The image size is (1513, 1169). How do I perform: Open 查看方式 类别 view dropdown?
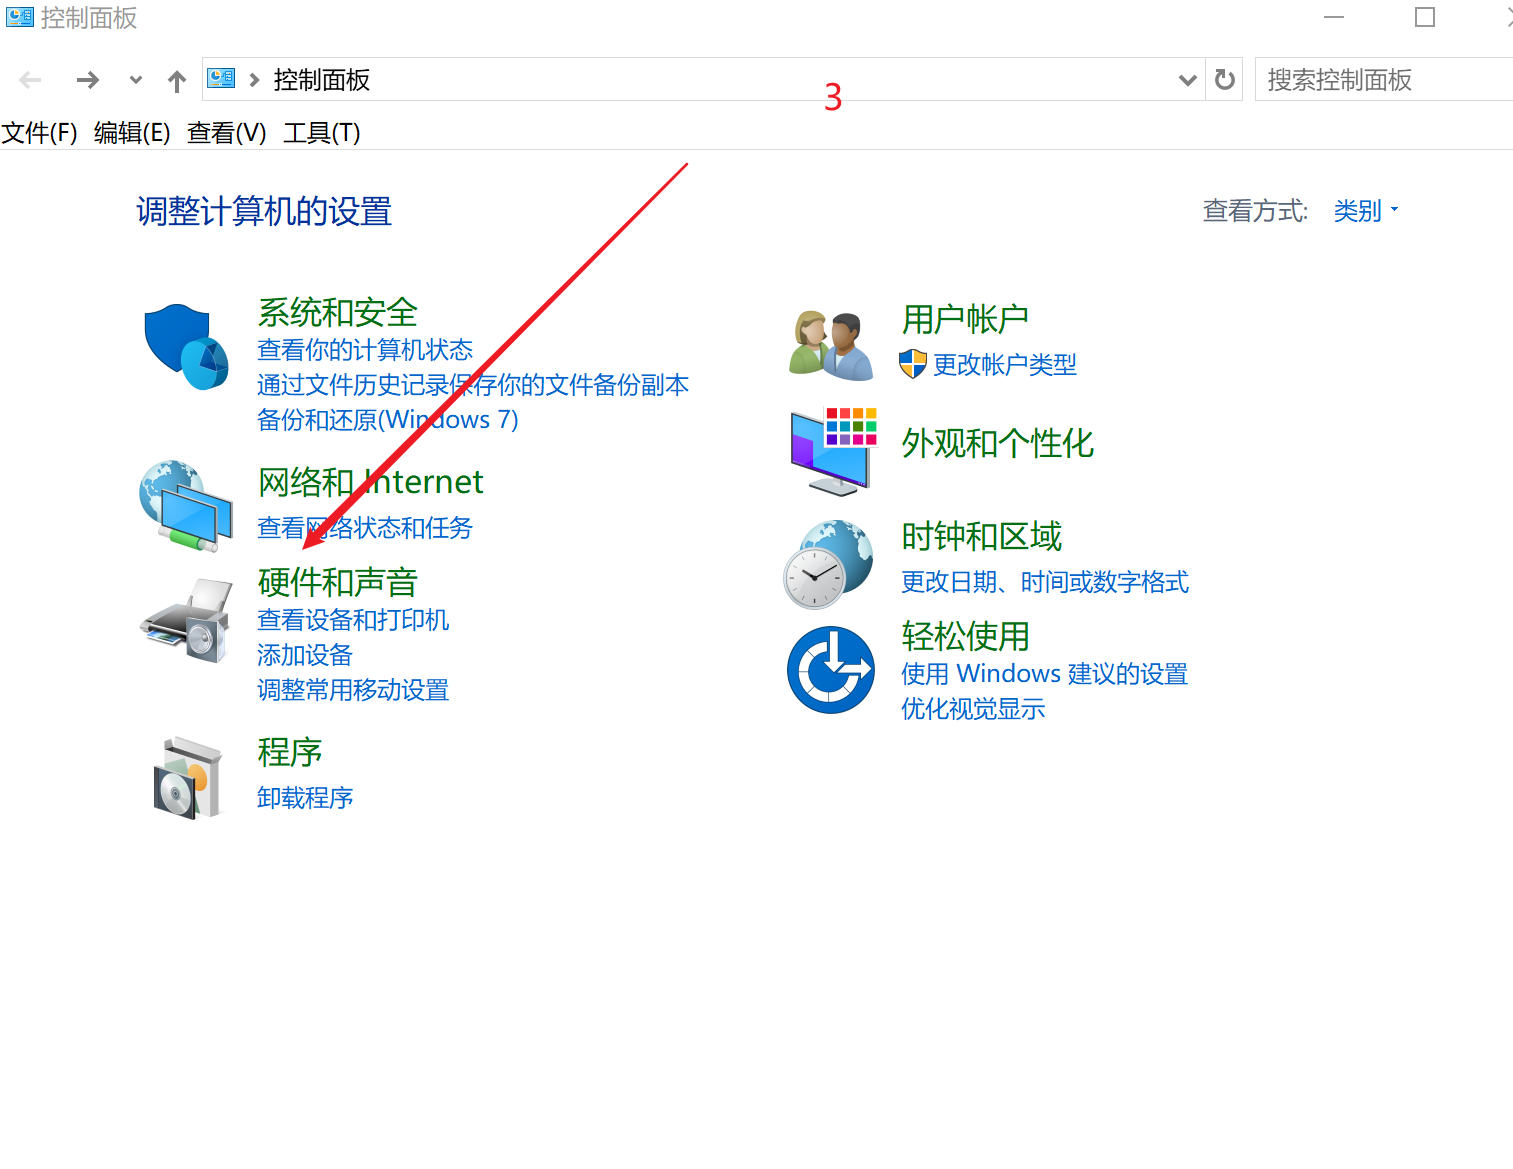(x=1365, y=211)
